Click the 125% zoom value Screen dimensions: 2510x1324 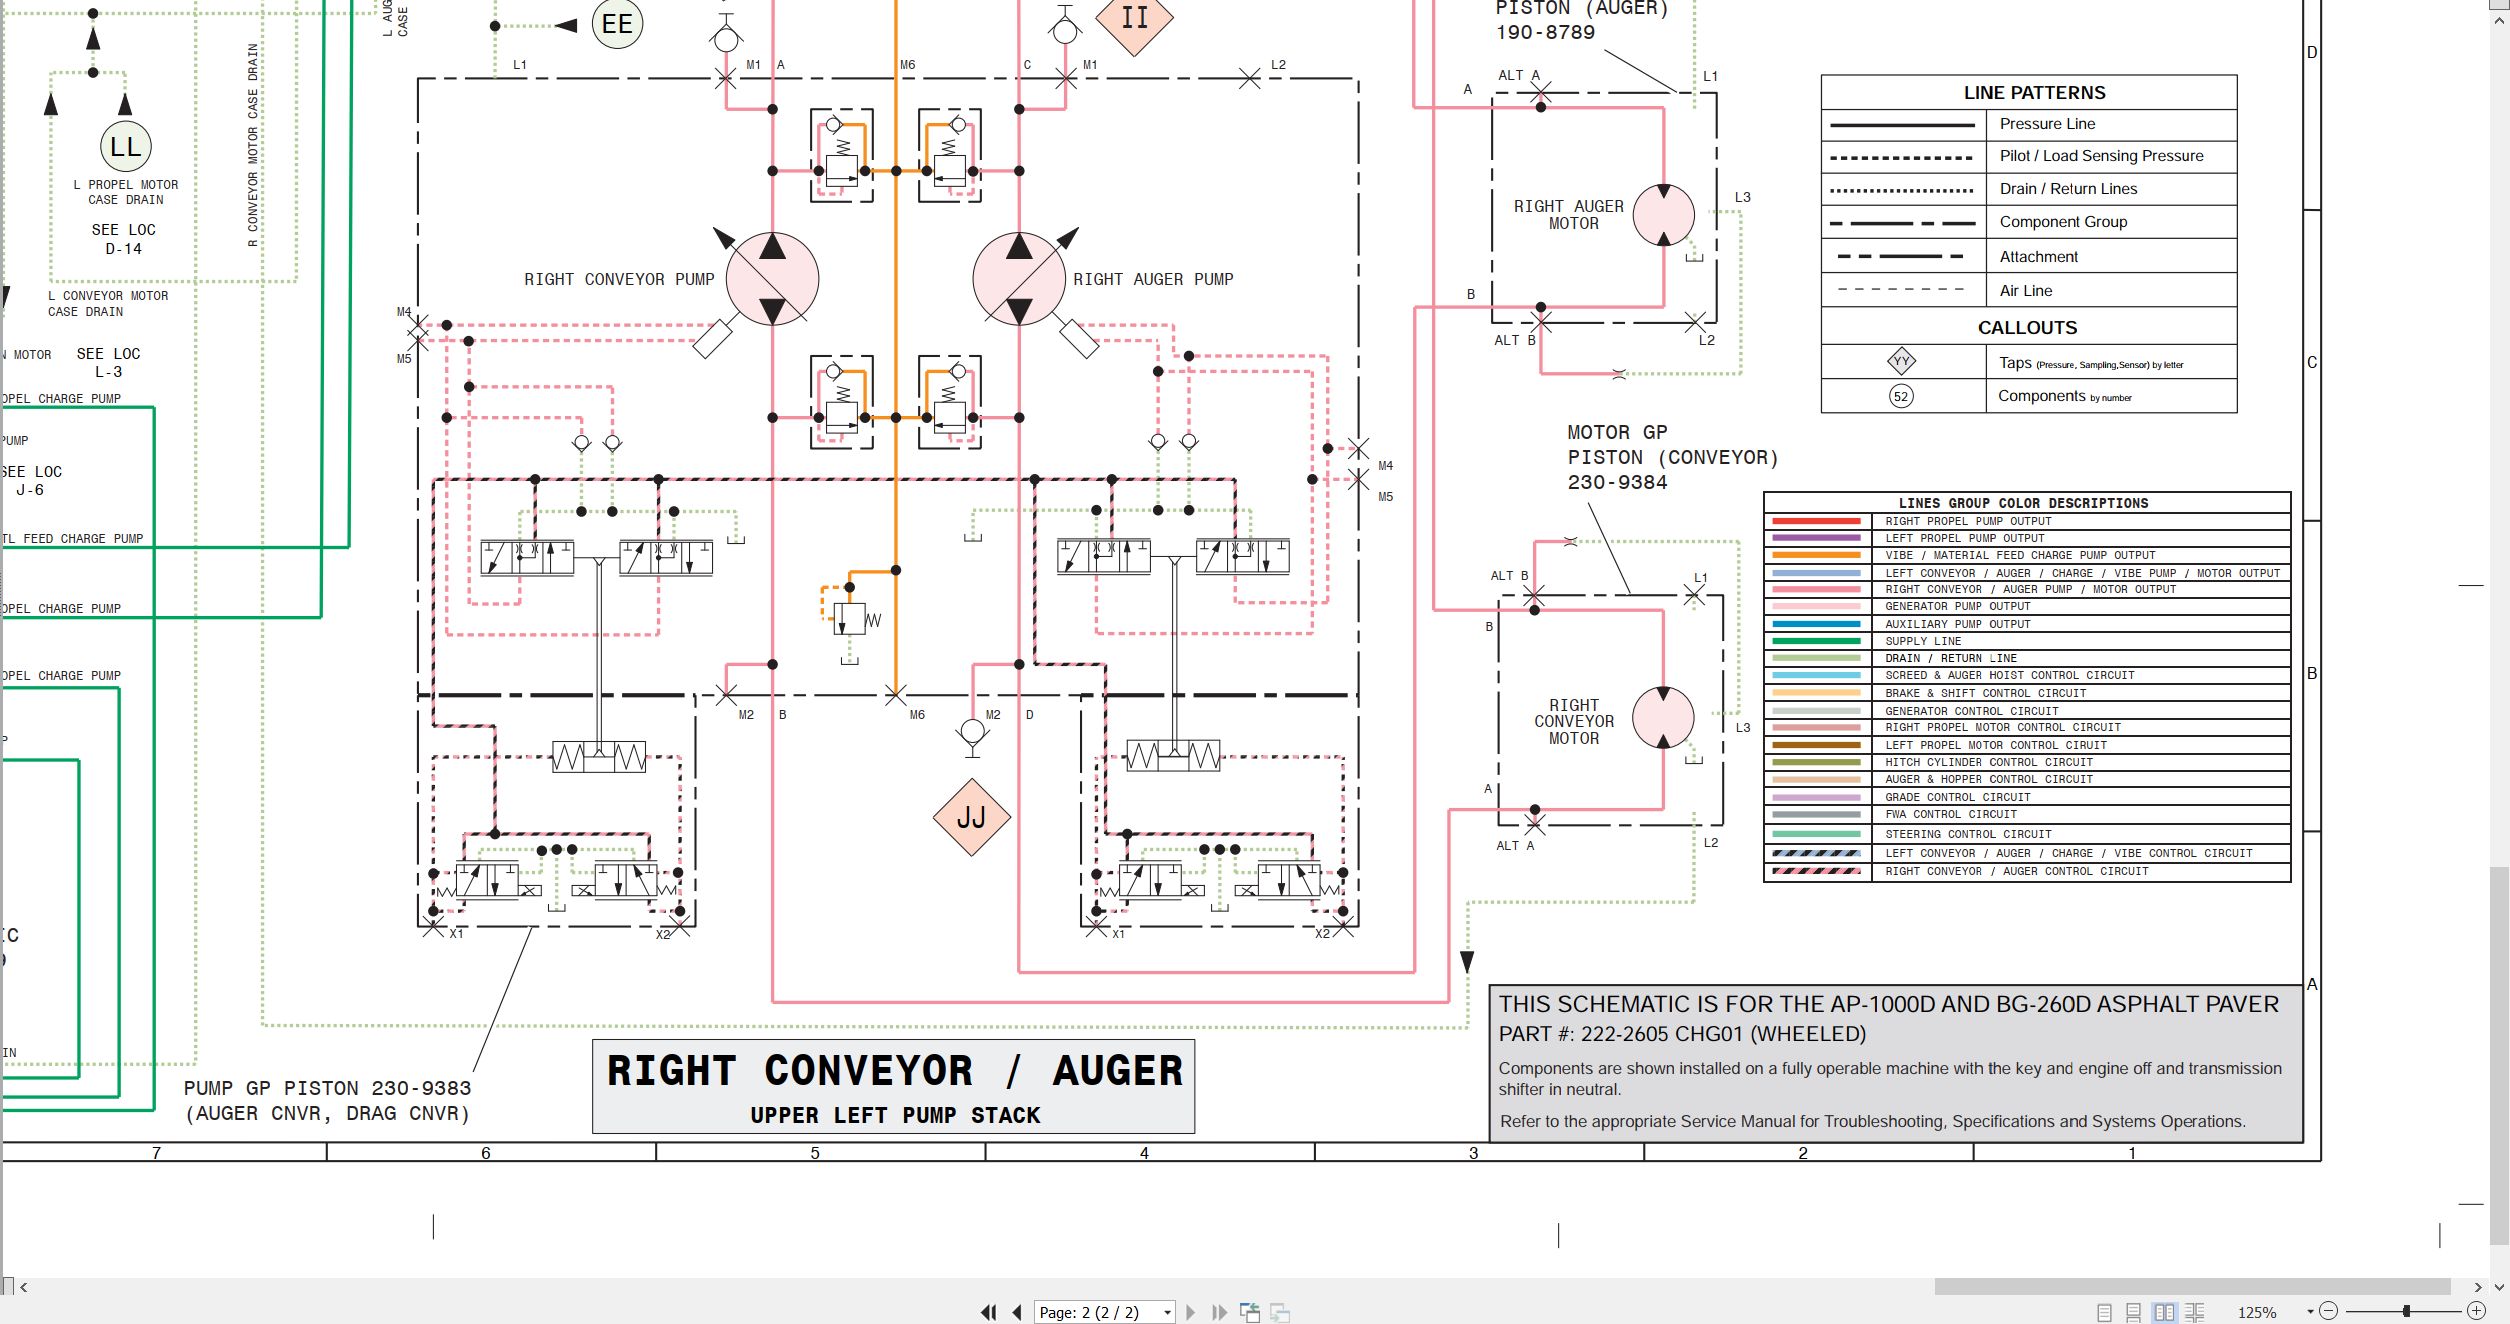point(2257,1312)
